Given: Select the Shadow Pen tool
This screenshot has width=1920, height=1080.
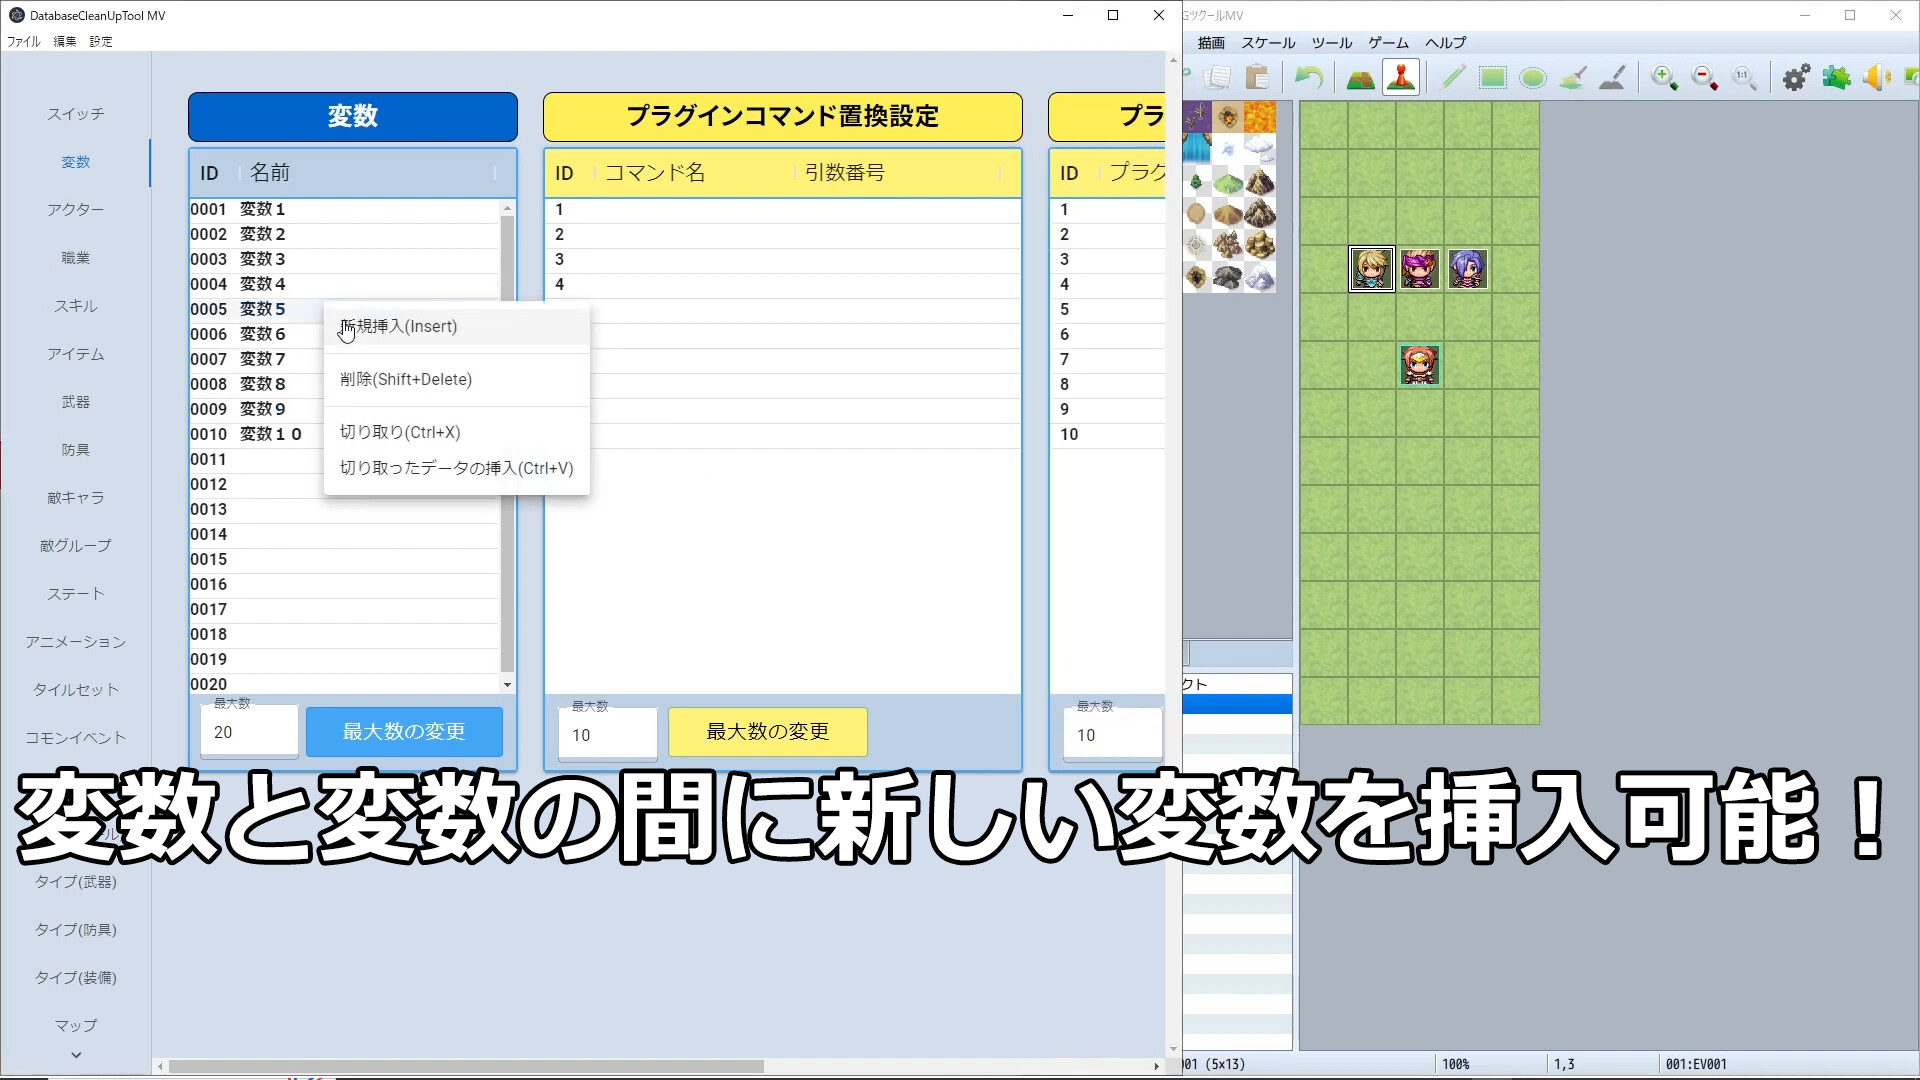Looking at the screenshot, I should [1611, 77].
